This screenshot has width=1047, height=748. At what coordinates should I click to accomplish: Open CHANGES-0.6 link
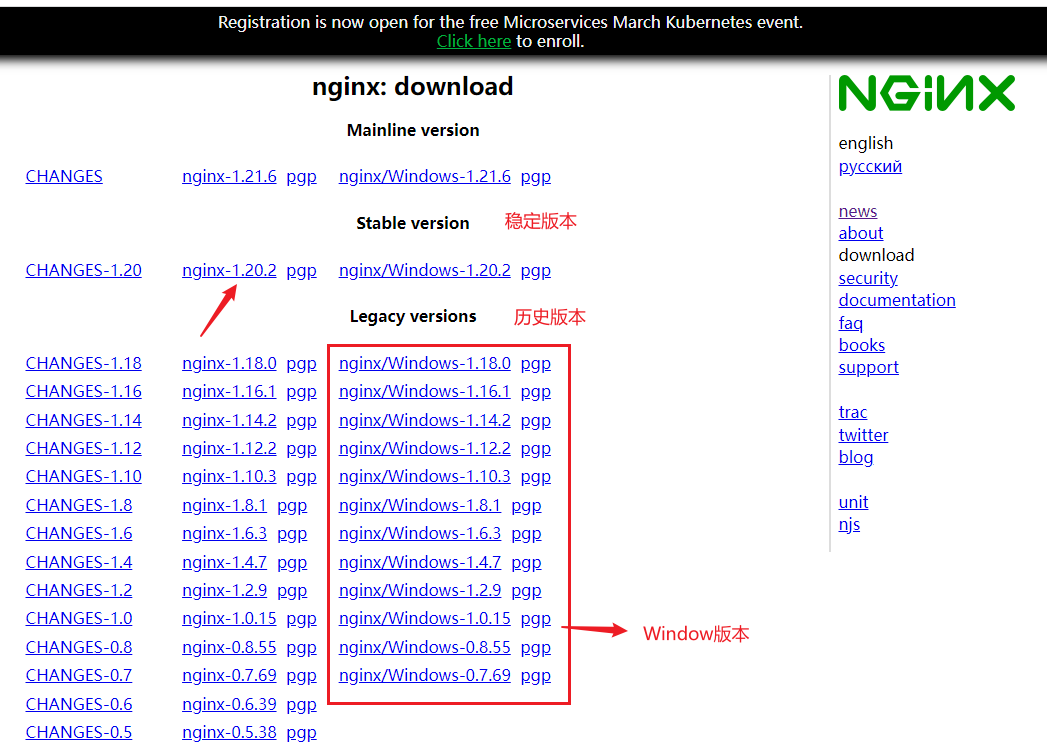click(x=79, y=705)
